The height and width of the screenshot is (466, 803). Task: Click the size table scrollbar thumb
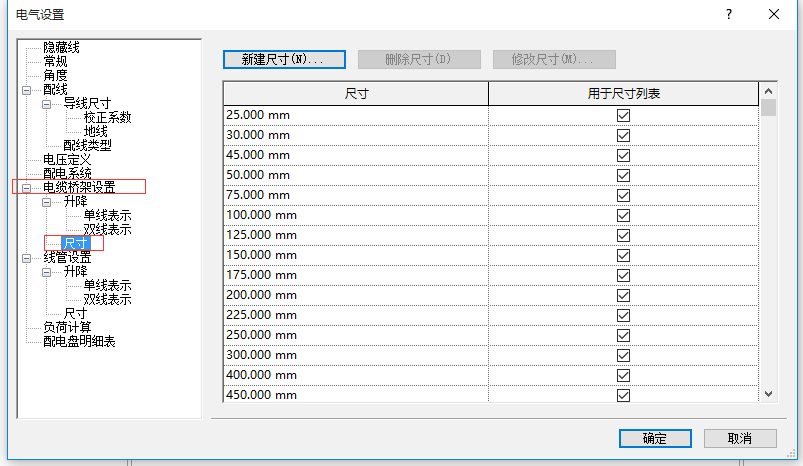pos(768,108)
